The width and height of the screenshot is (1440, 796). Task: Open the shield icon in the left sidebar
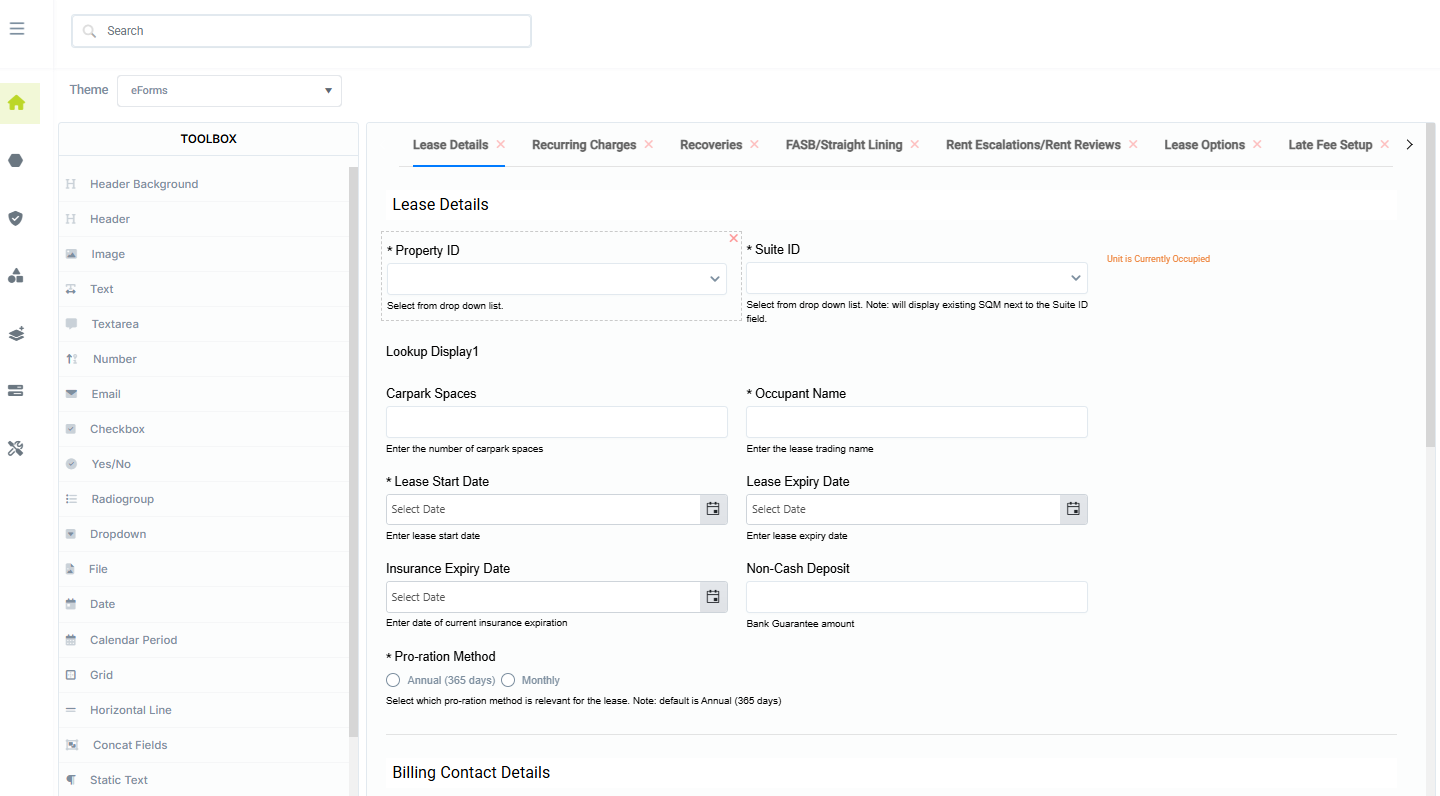click(x=15, y=218)
